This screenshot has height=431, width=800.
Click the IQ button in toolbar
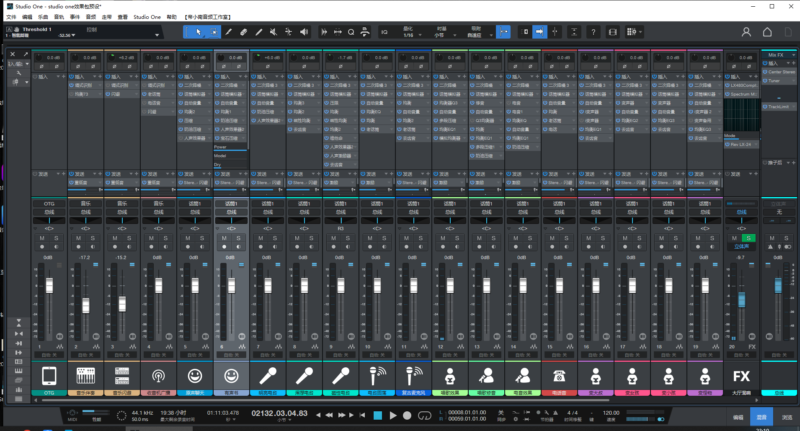(x=385, y=32)
